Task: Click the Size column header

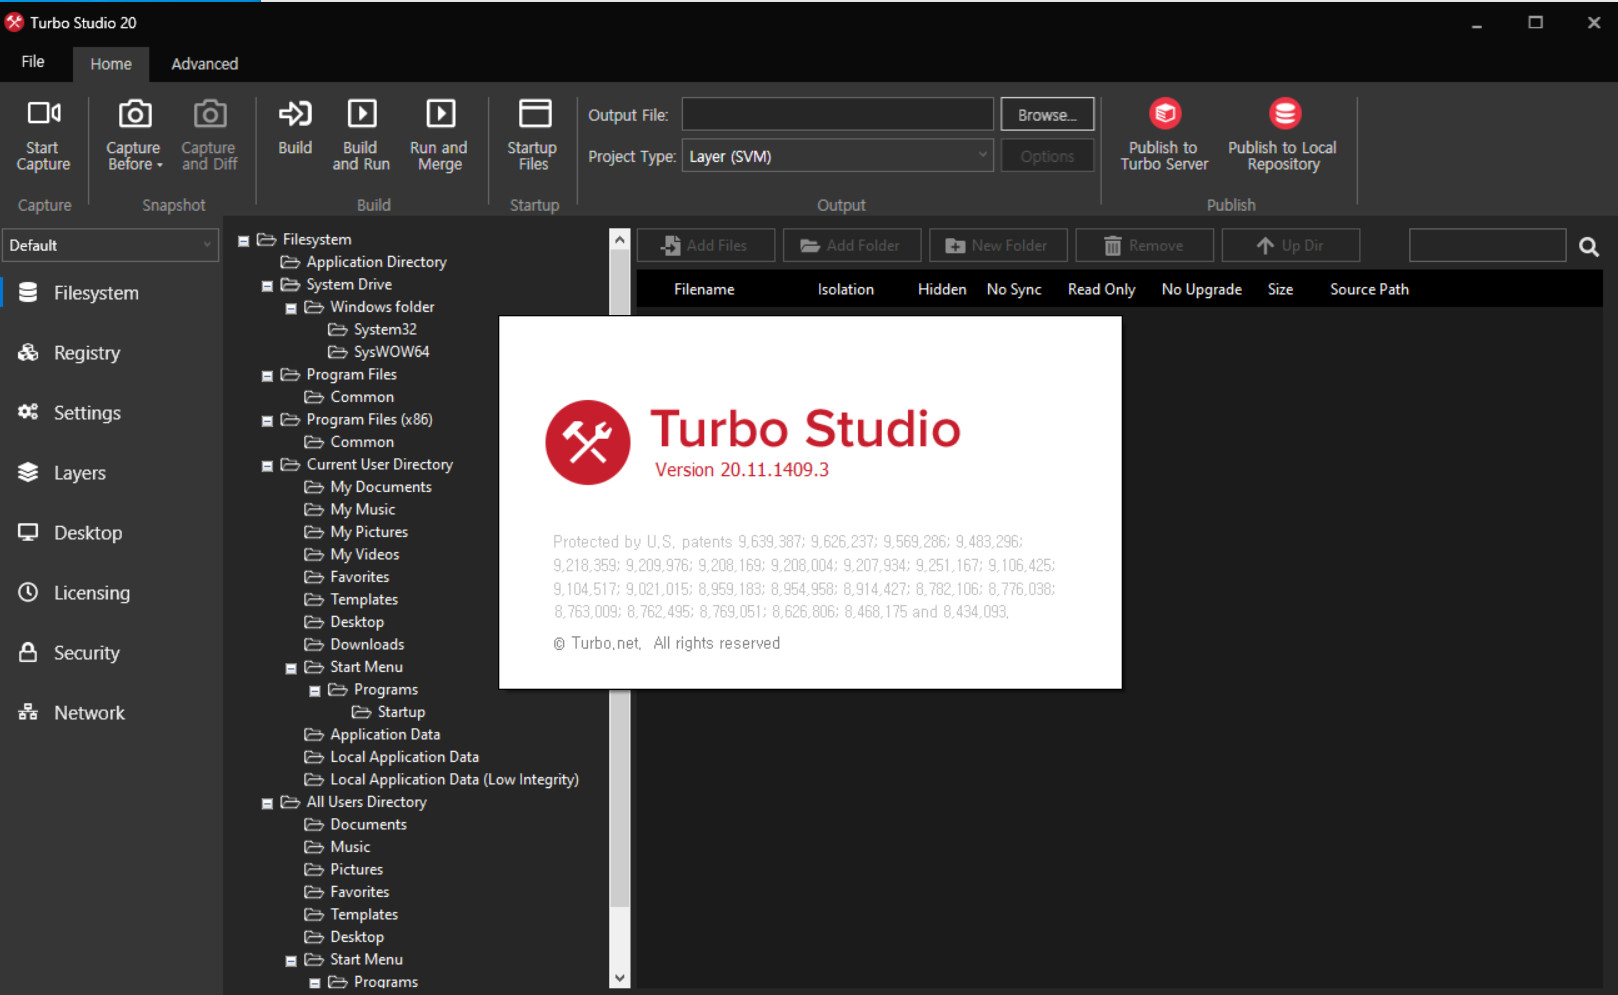Action: pyautogui.click(x=1280, y=289)
